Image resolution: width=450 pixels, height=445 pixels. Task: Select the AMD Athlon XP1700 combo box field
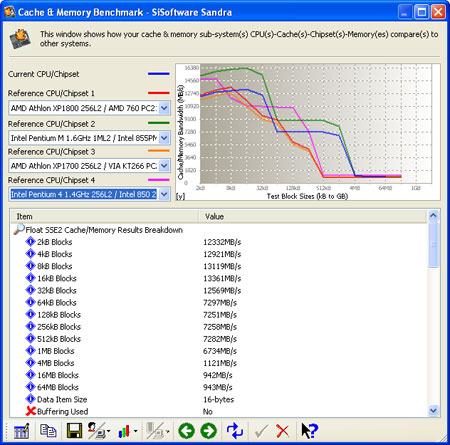click(89, 165)
